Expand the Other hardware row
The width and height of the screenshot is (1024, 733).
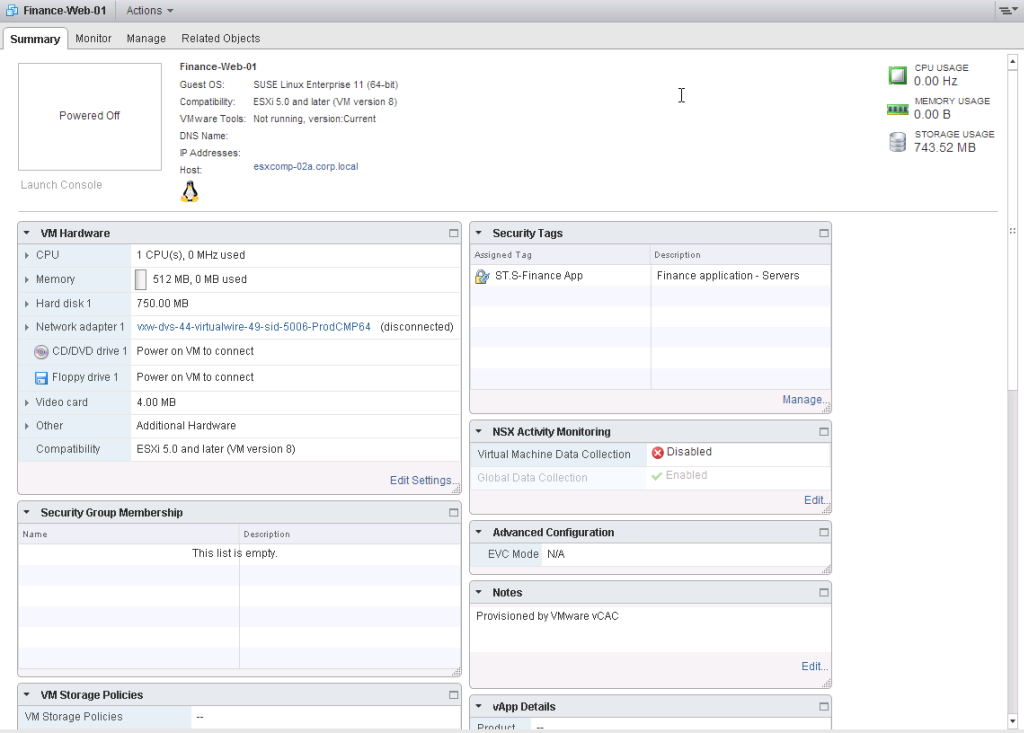27,426
